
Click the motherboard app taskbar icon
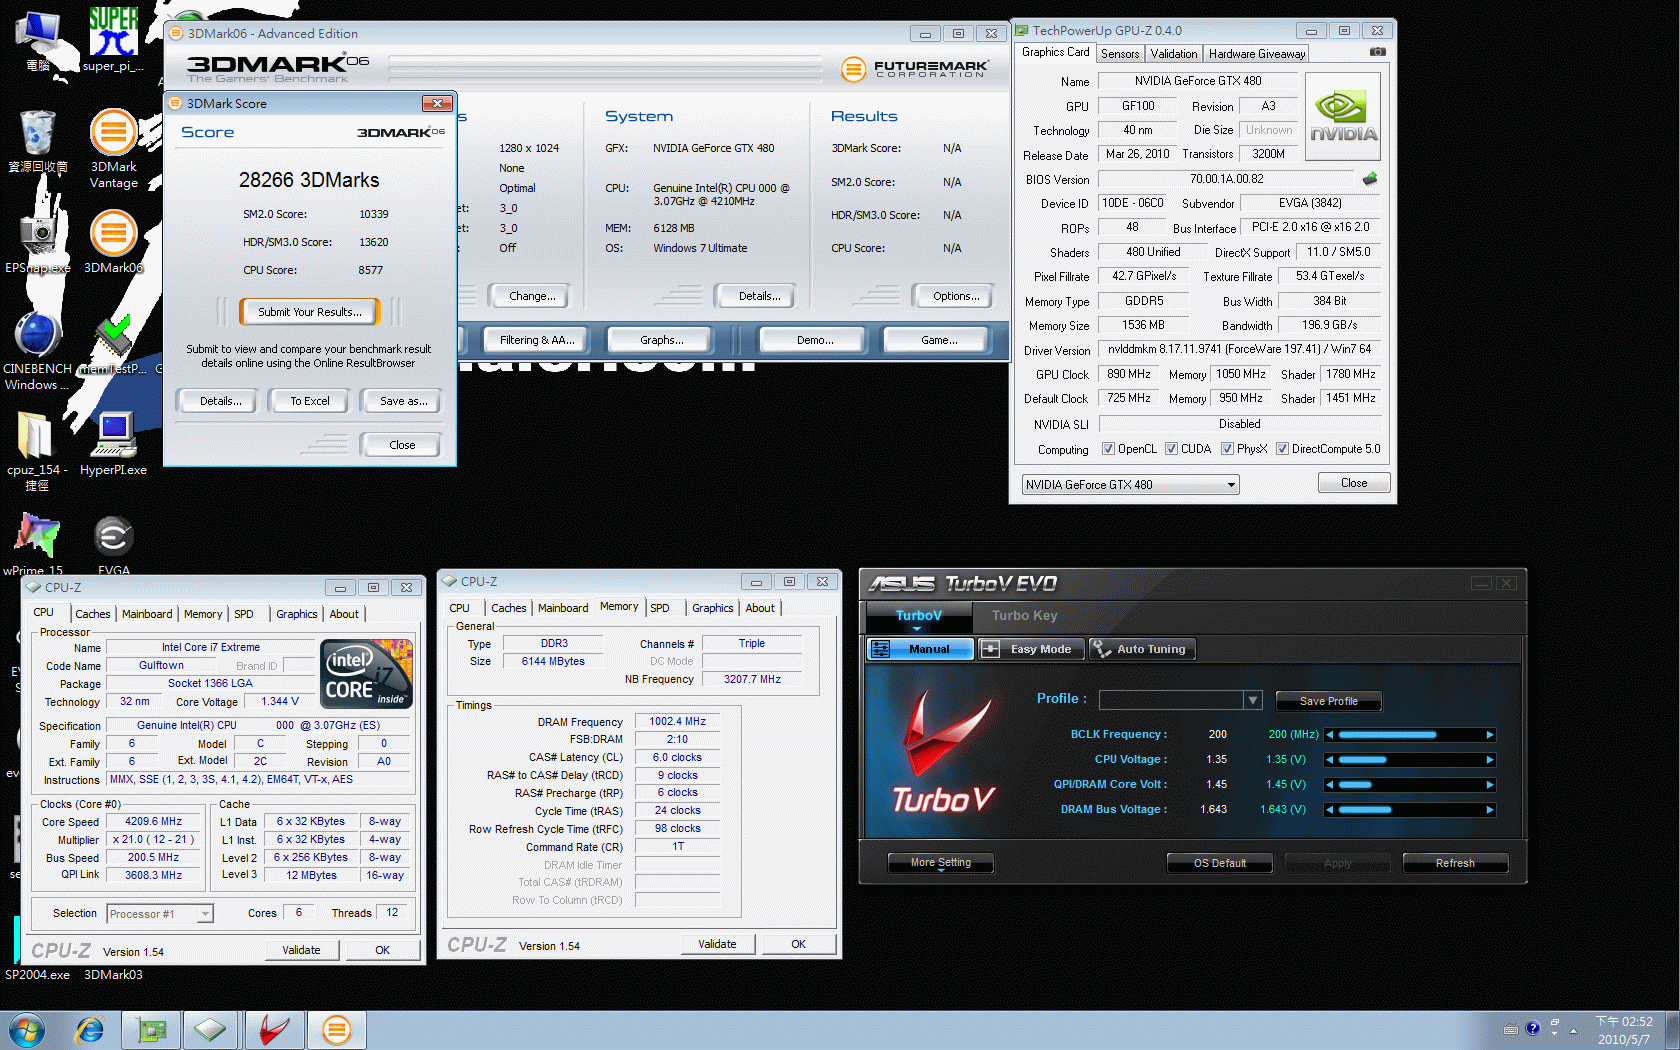(x=151, y=1030)
